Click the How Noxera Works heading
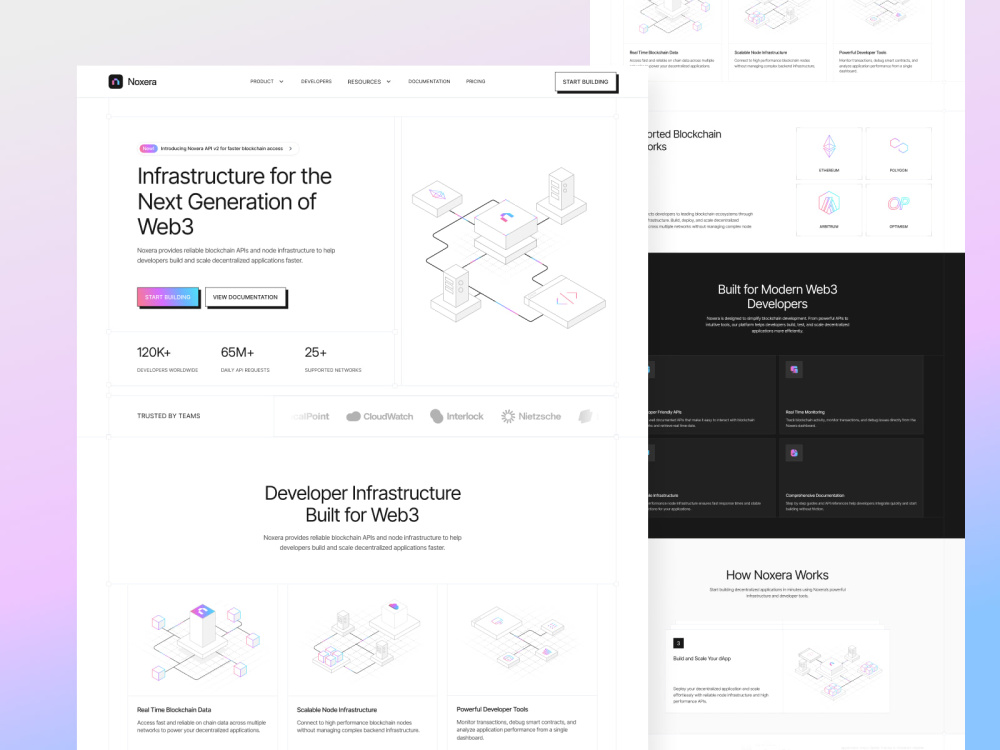Image resolution: width=1000 pixels, height=750 pixels. 777,575
